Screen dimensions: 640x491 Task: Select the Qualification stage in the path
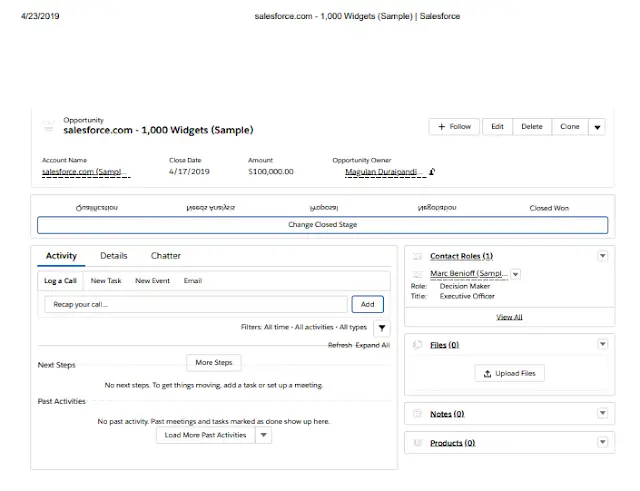[97, 208]
